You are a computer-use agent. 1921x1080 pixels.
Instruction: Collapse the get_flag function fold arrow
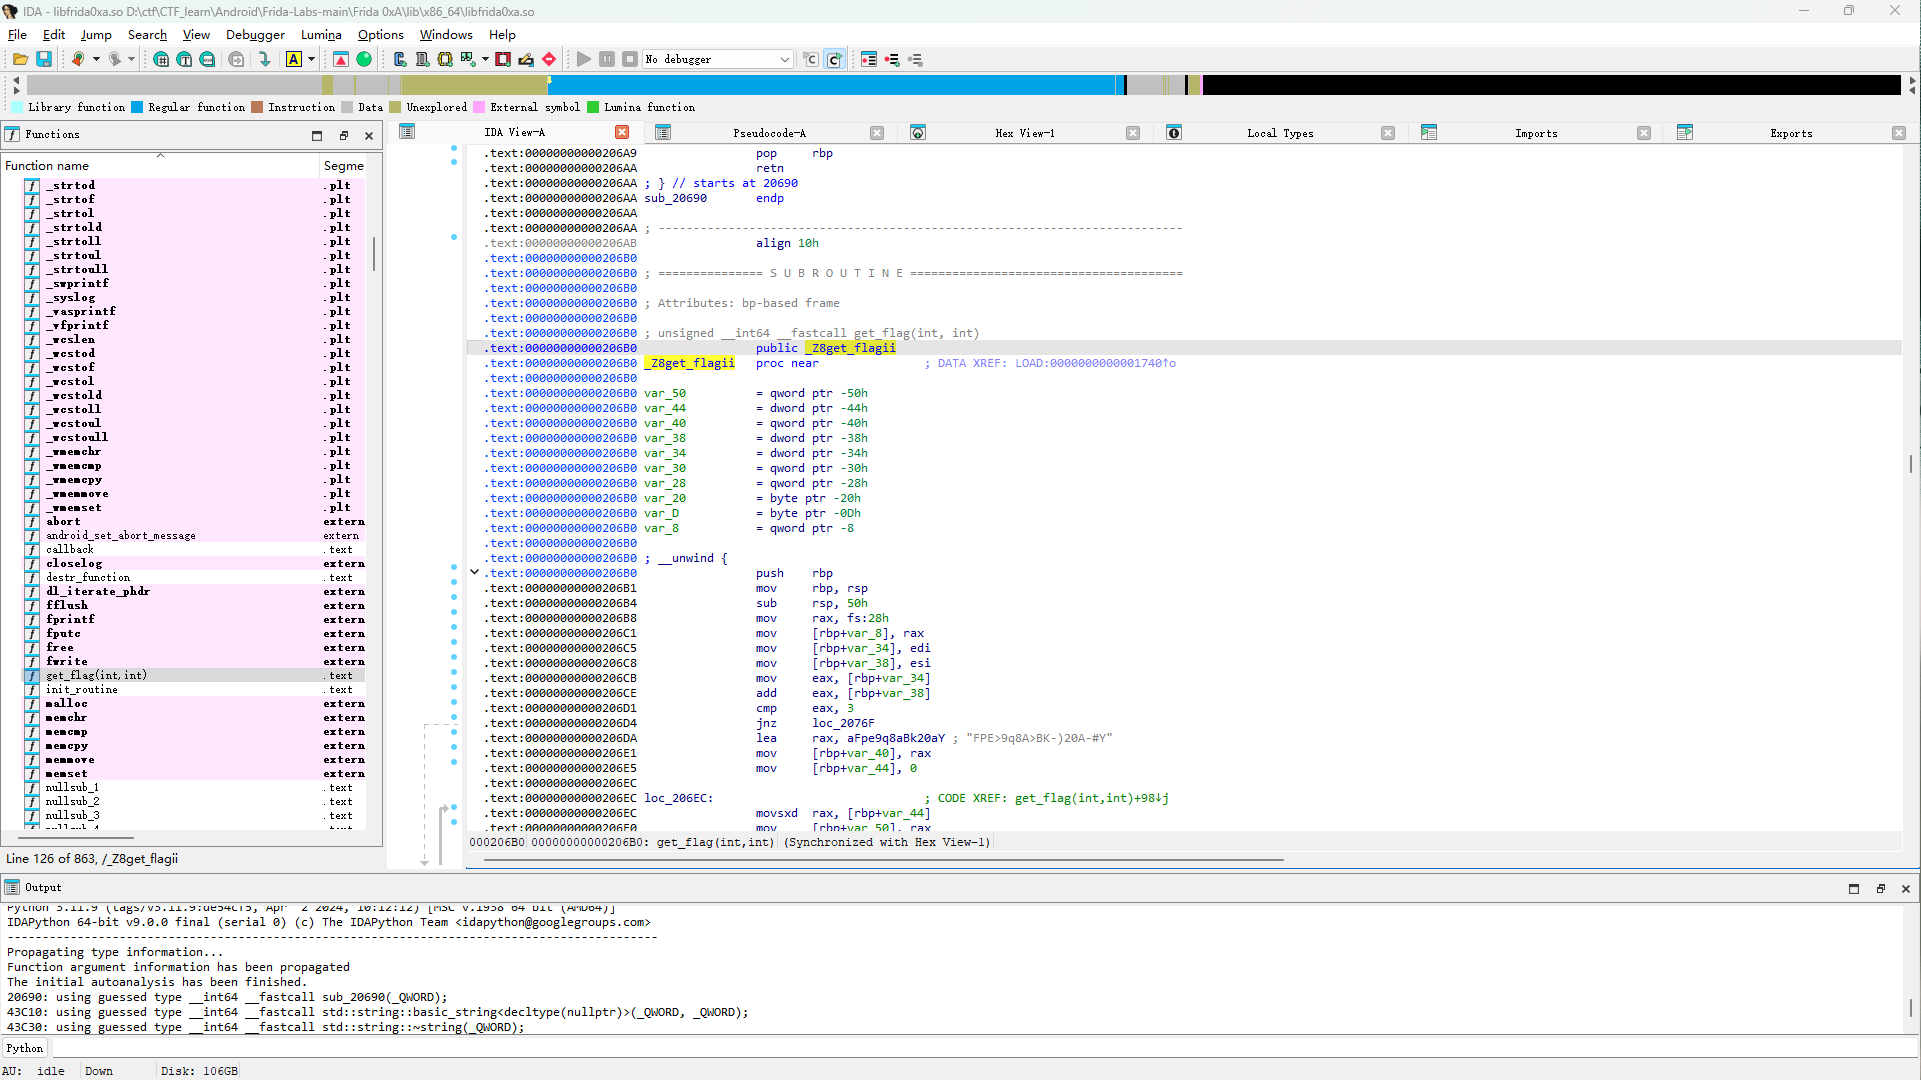475,572
